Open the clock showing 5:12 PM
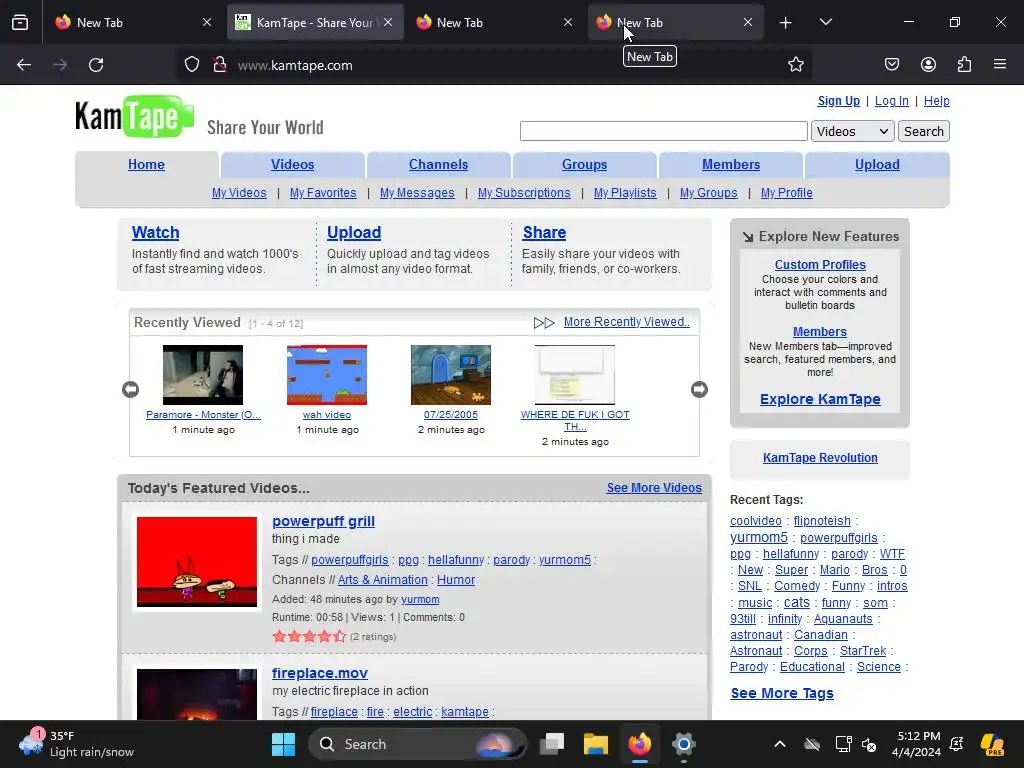 [916, 744]
